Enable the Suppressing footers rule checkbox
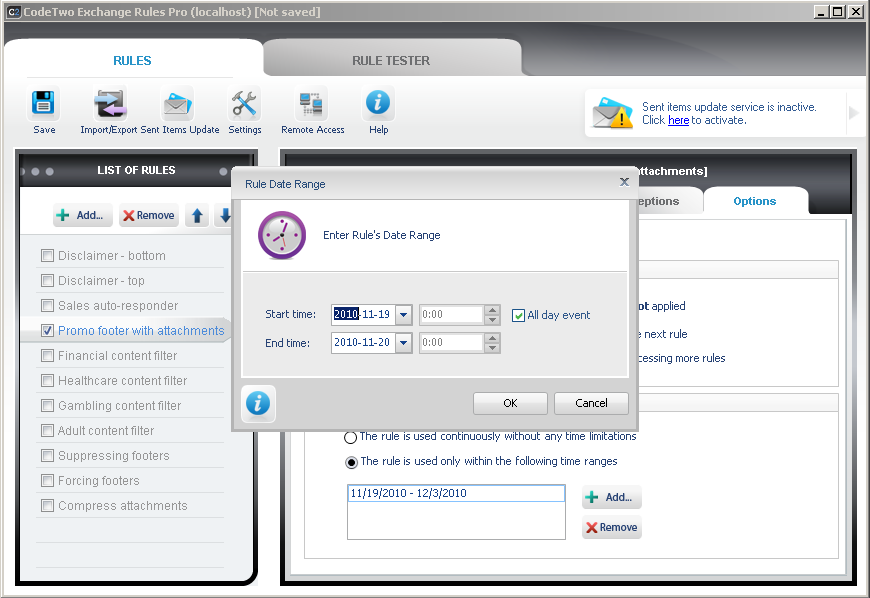Viewport: 870px width, 598px height. 47,455
